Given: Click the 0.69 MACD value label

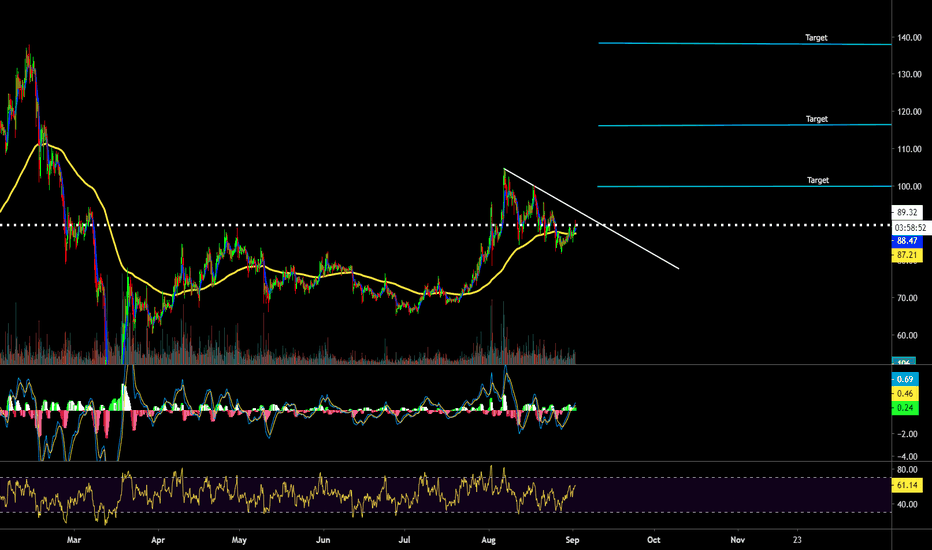Looking at the screenshot, I should coord(905,379).
